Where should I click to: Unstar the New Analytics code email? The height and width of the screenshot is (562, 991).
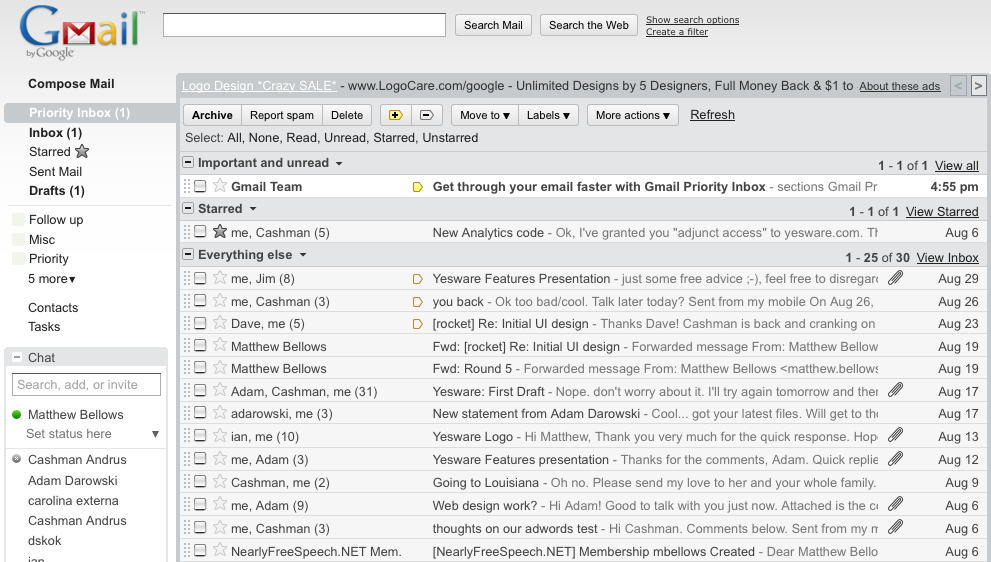pos(220,231)
